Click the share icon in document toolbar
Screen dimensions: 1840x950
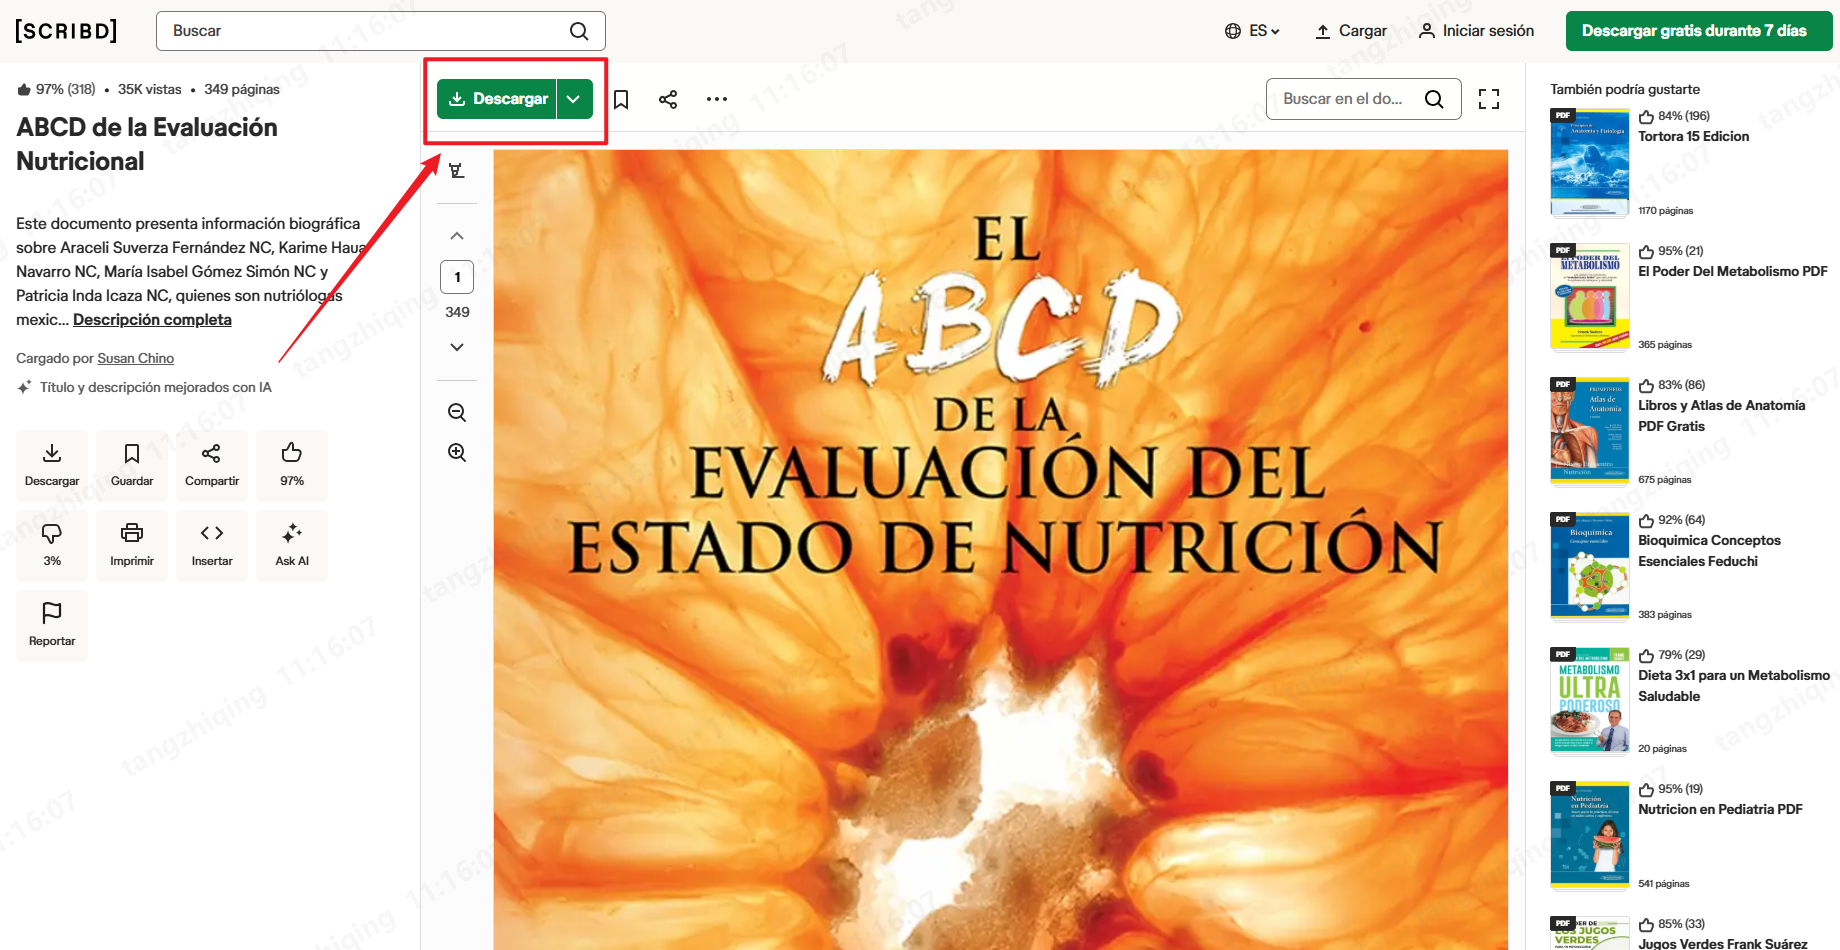coord(668,99)
